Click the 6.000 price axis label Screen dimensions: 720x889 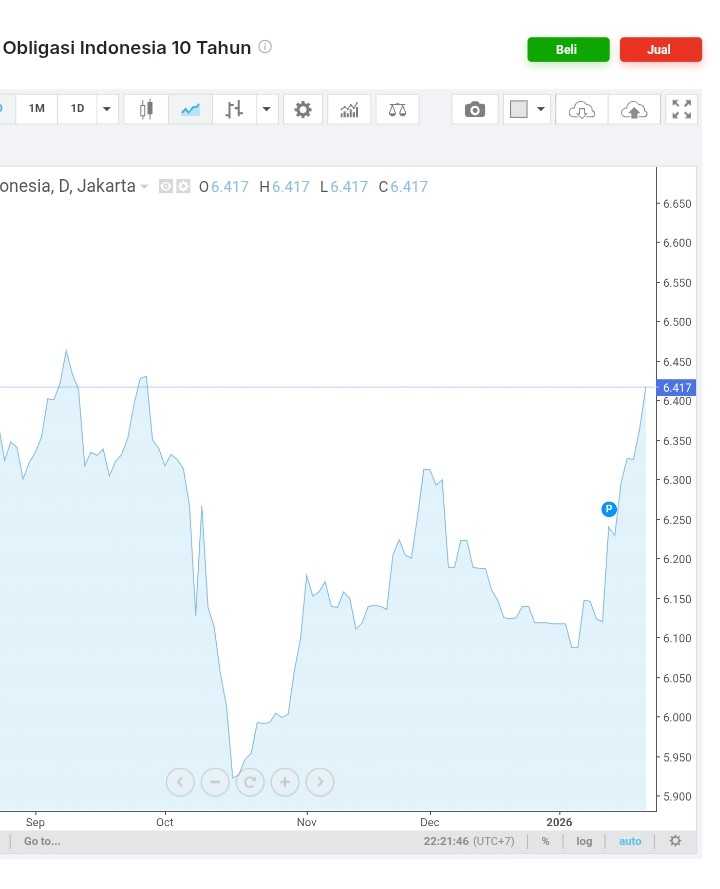pyautogui.click(x=677, y=717)
